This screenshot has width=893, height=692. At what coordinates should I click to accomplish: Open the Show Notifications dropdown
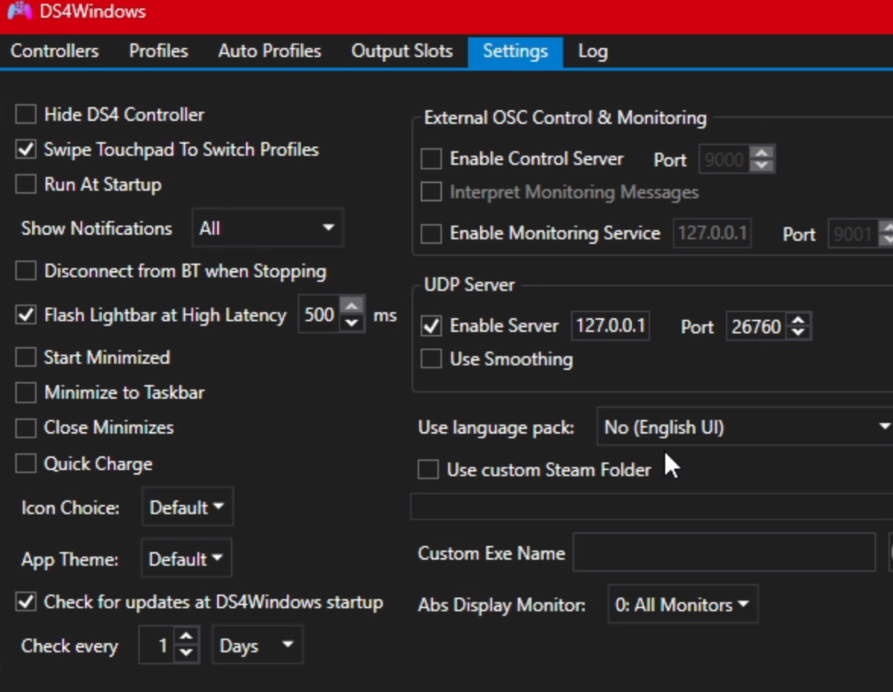point(268,228)
